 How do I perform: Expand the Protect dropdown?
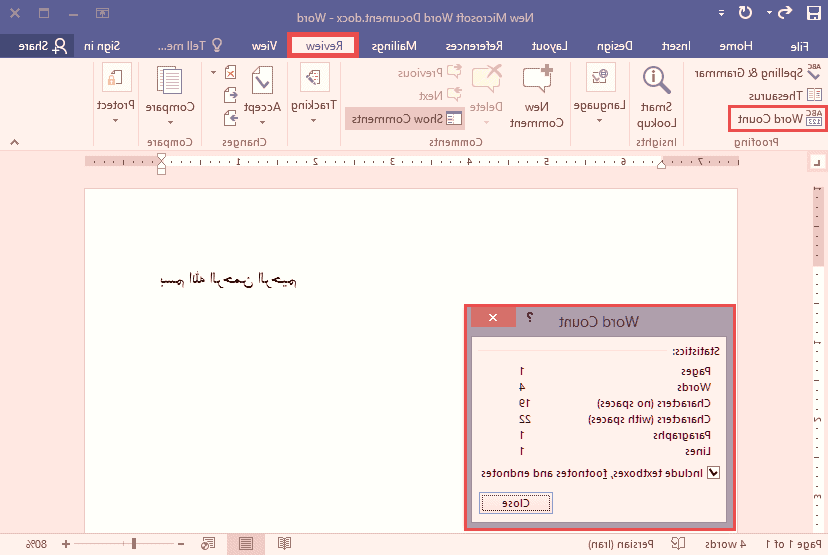click(116, 120)
